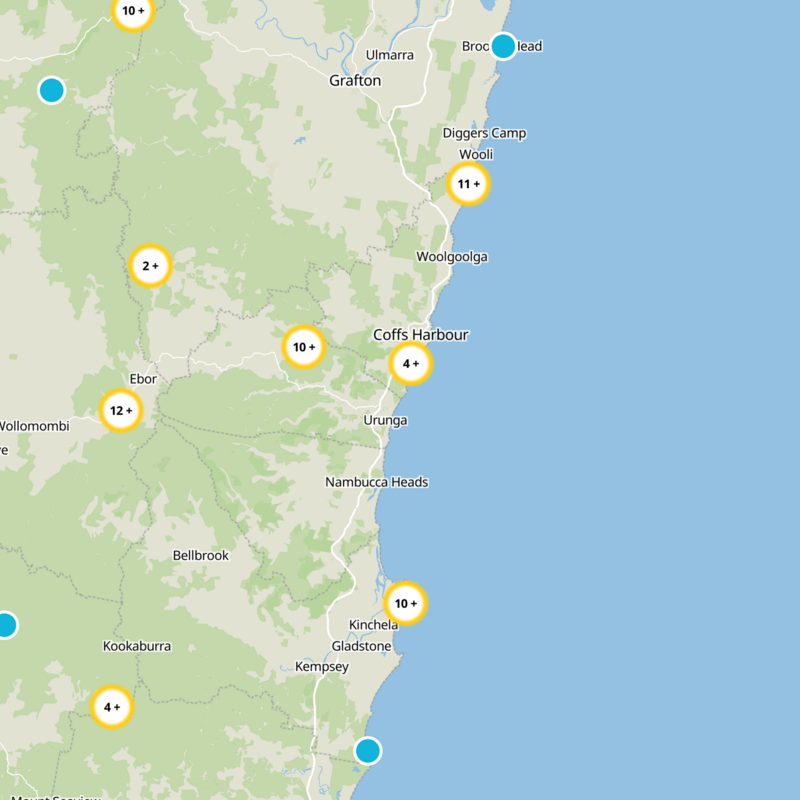Screen dimensions: 800x800
Task: Click the Kinchela label
Action: pyautogui.click(x=373, y=625)
